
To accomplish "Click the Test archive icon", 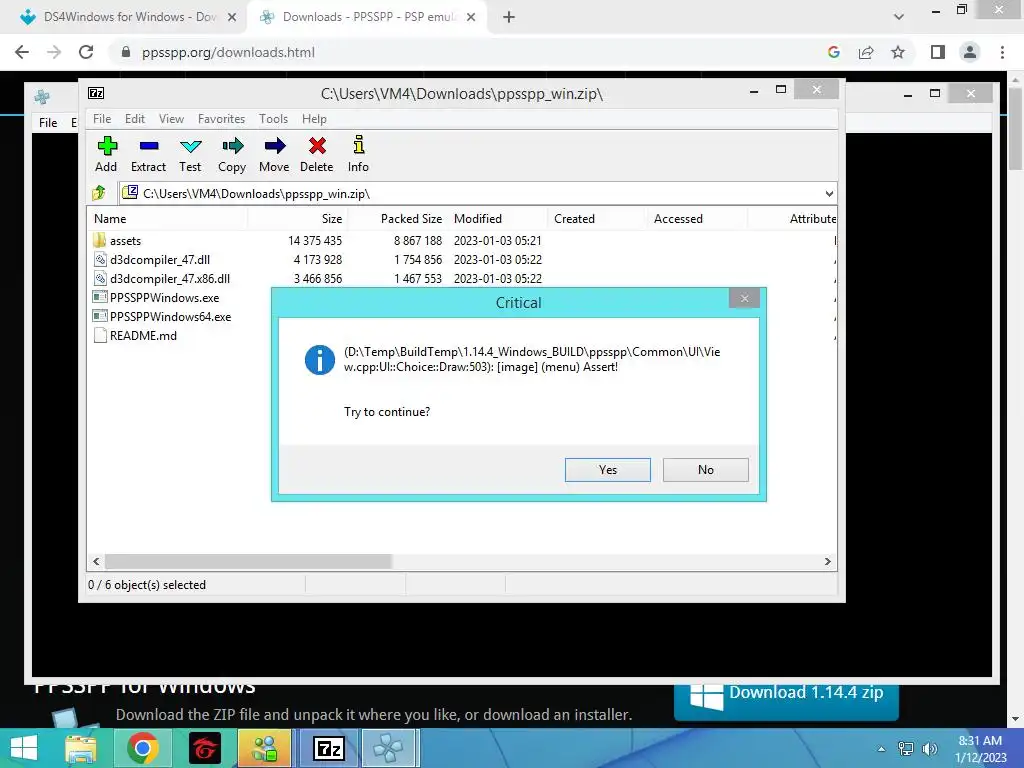I will (x=191, y=146).
